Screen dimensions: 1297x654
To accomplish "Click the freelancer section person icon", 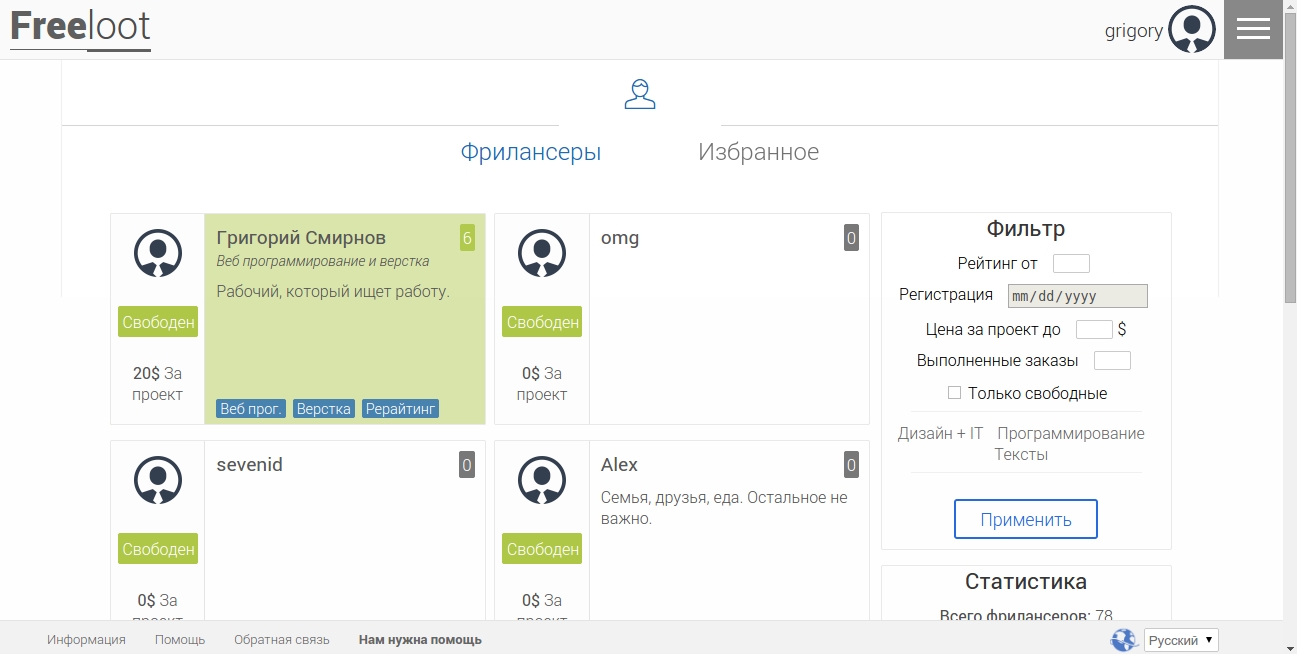I will 640,94.
